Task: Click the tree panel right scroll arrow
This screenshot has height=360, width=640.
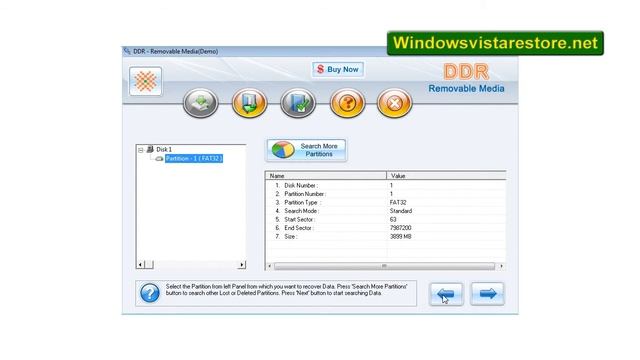Action: point(242,265)
